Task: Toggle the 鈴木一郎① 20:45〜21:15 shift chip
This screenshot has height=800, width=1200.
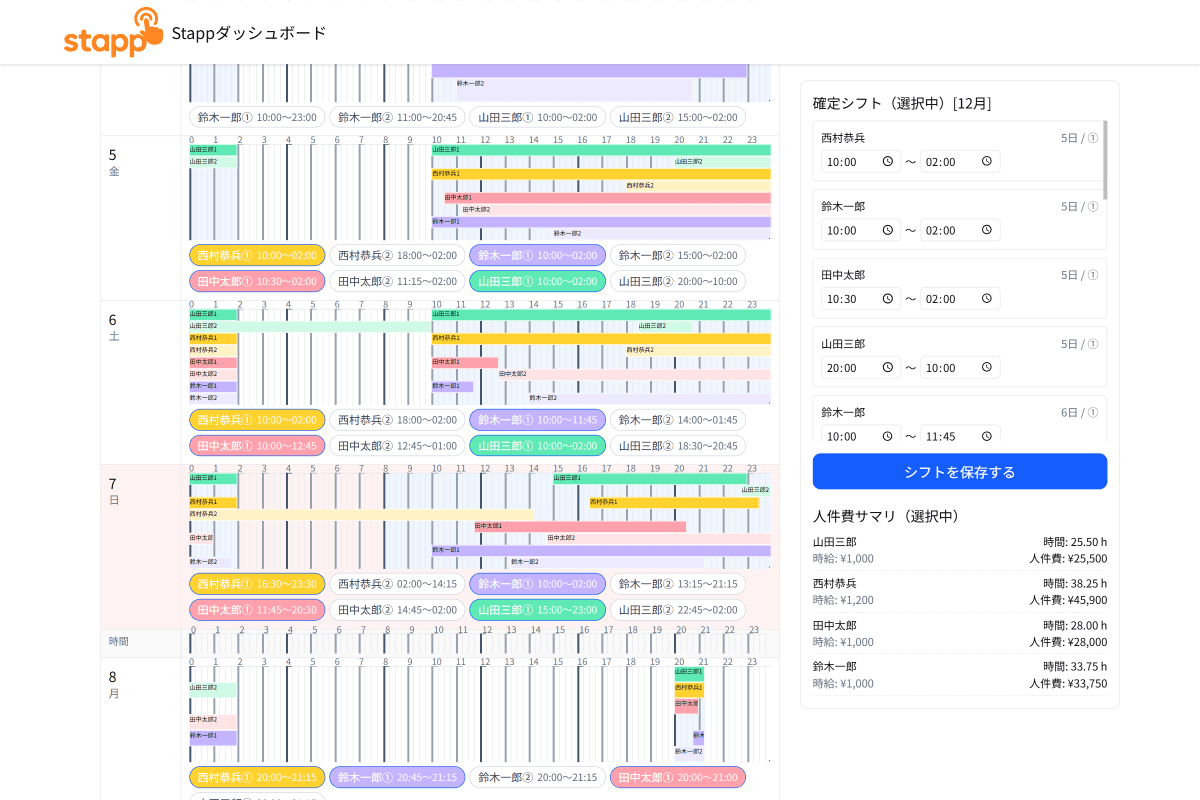Action: [x=397, y=777]
